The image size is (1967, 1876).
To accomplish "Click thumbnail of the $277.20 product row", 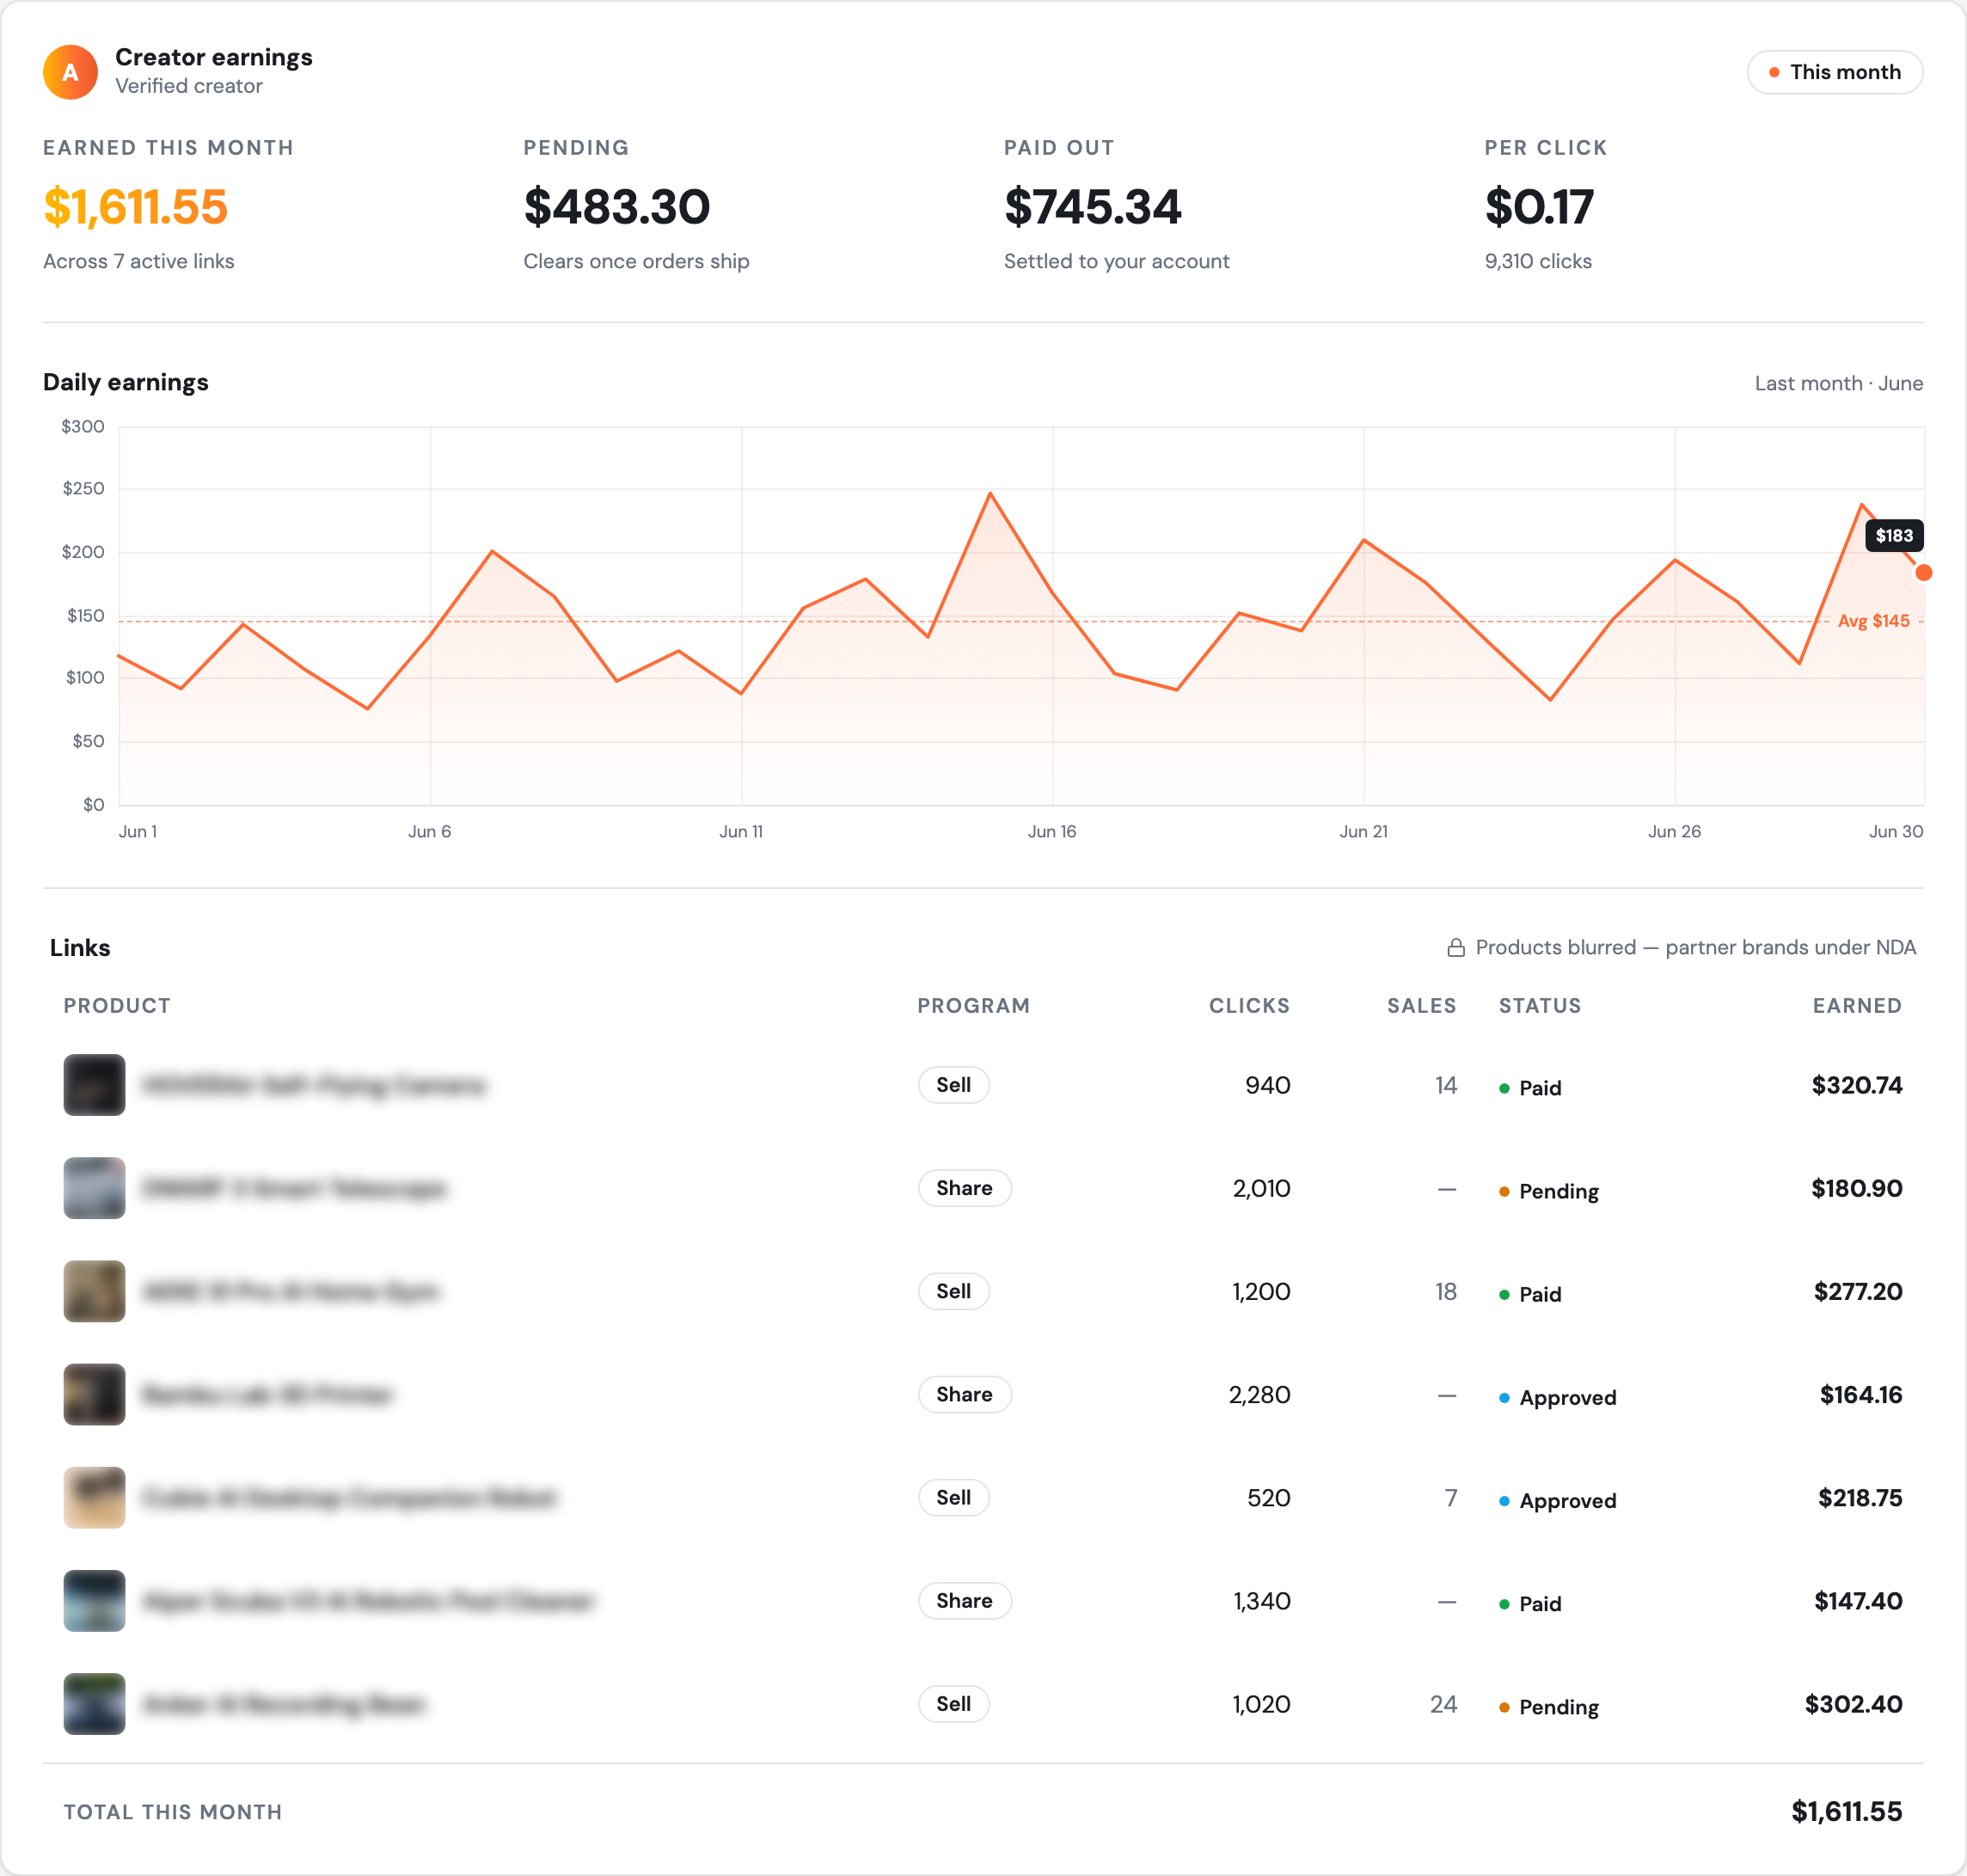I will point(94,1291).
